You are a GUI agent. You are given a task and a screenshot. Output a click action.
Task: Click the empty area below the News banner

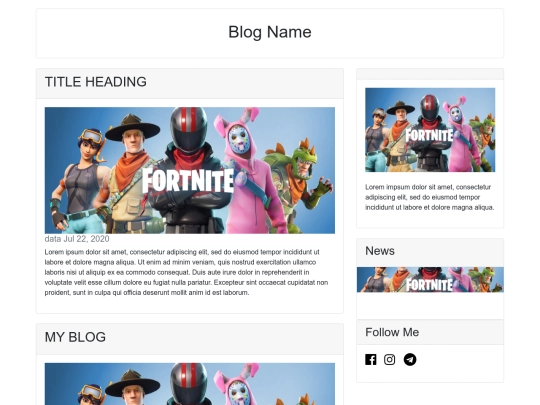coord(430,305)
